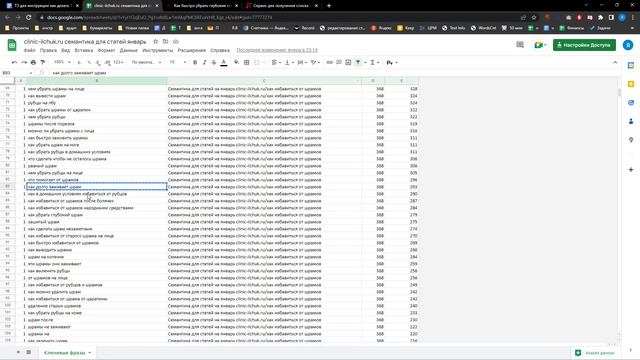Open the Расширения menu

(191, 50)
